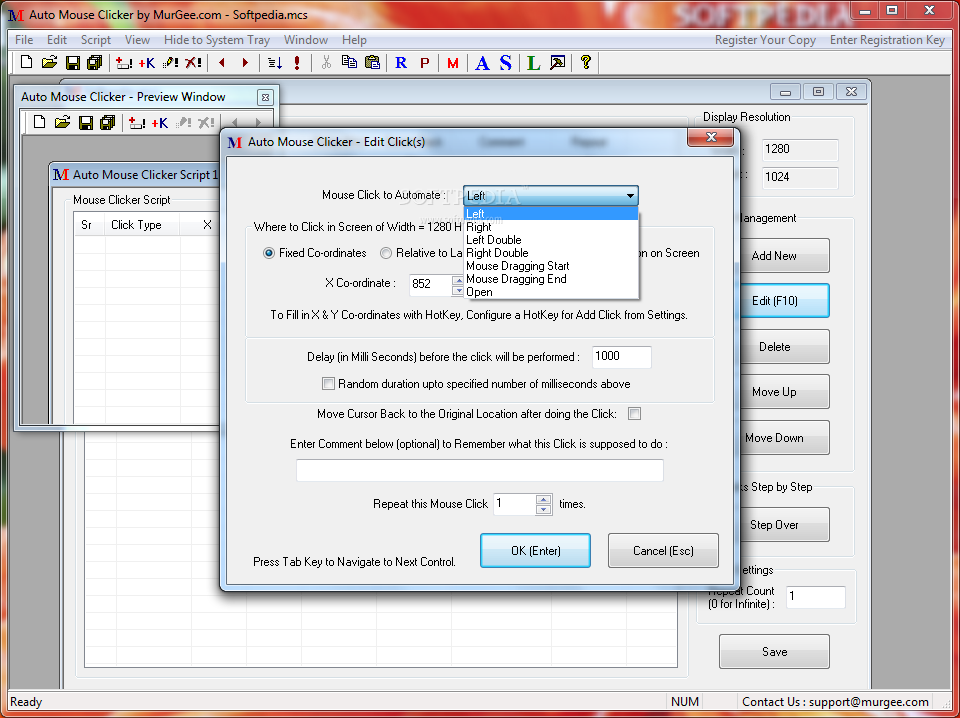Image resolution: width=960 pixels, height=718 pixels.
Task: Click Save icon in Preview Window toolbar
Action: (x=85, y=122)
